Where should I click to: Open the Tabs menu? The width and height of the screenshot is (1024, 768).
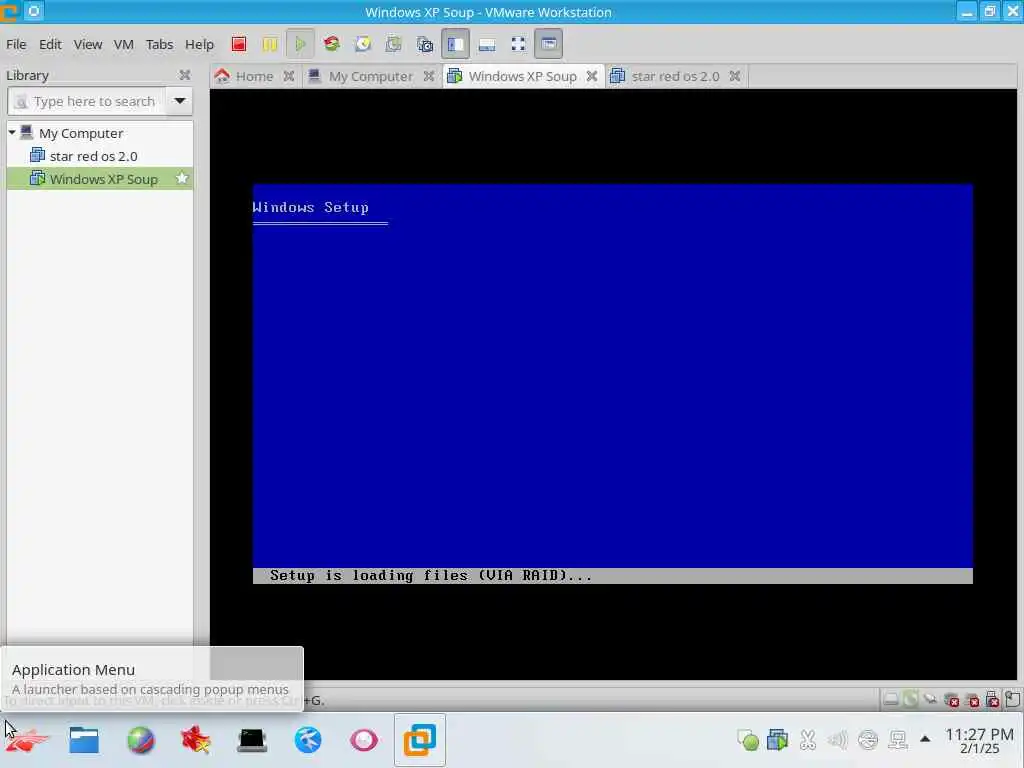point(159,44)
